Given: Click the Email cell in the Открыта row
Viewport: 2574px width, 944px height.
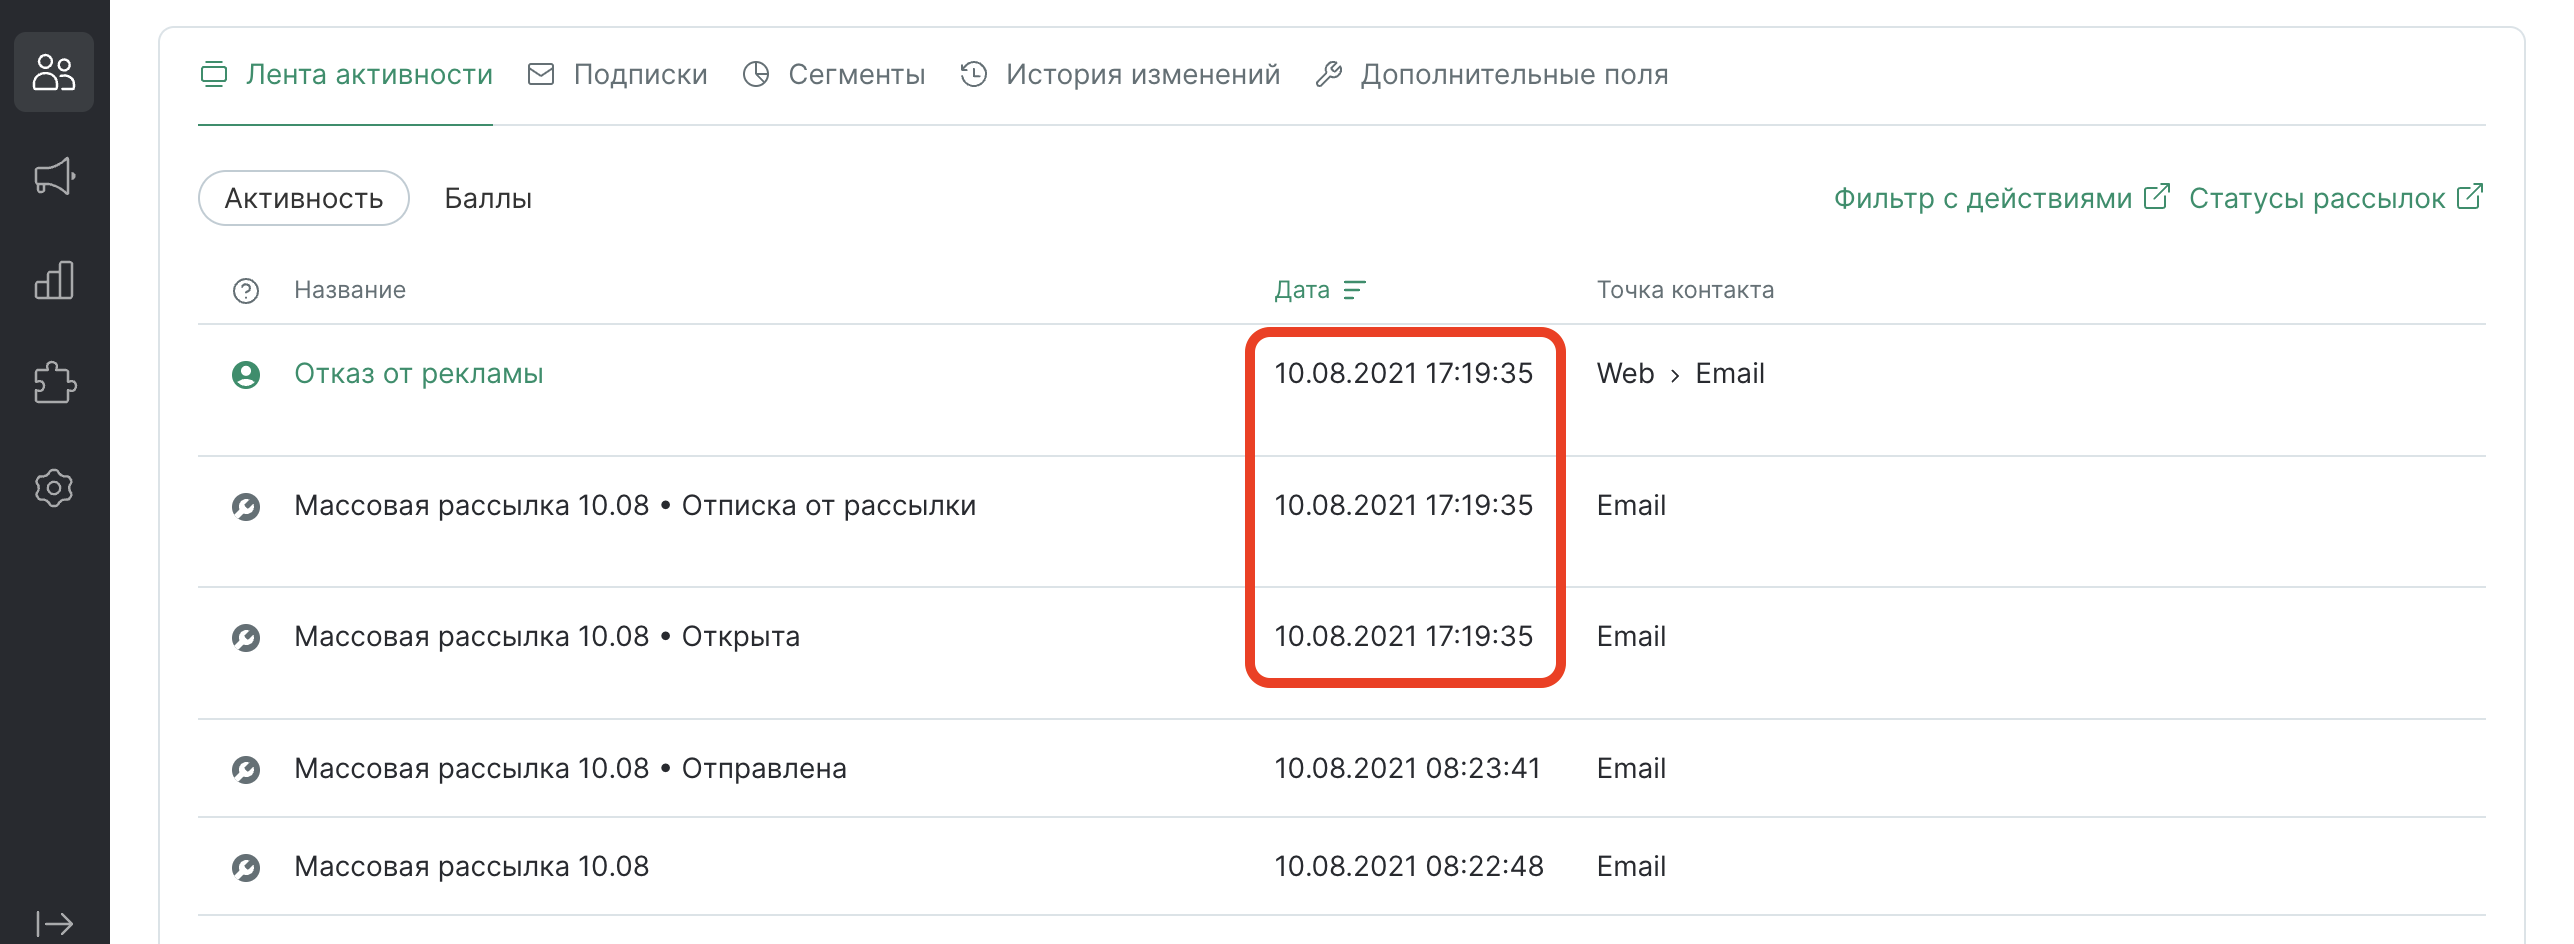Looking at the screenshot, I should (1631, 636).
